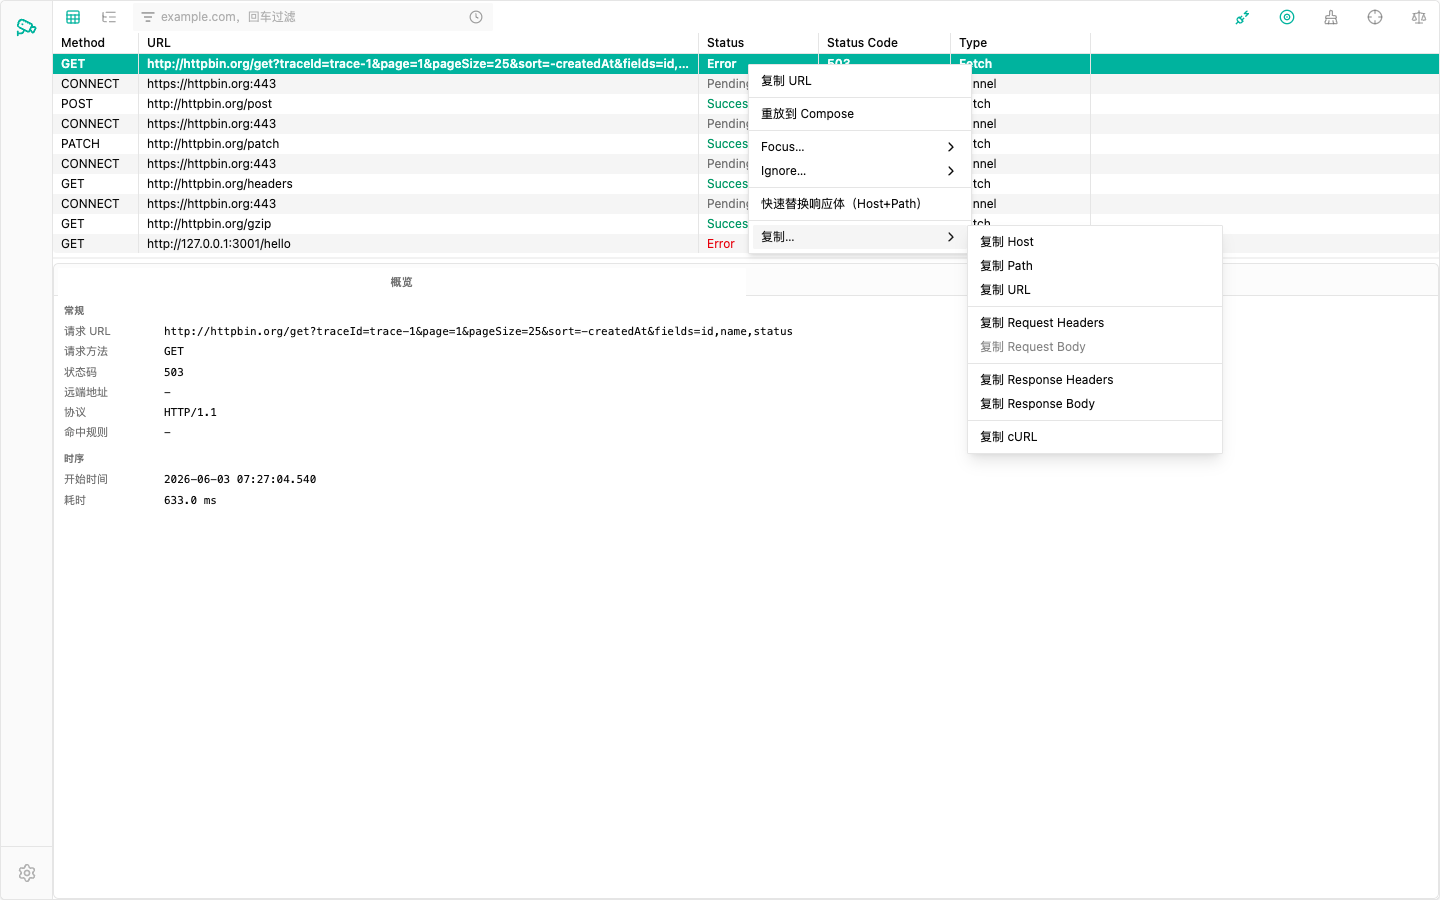Click the 请求 URL label

tap(87, 331)
